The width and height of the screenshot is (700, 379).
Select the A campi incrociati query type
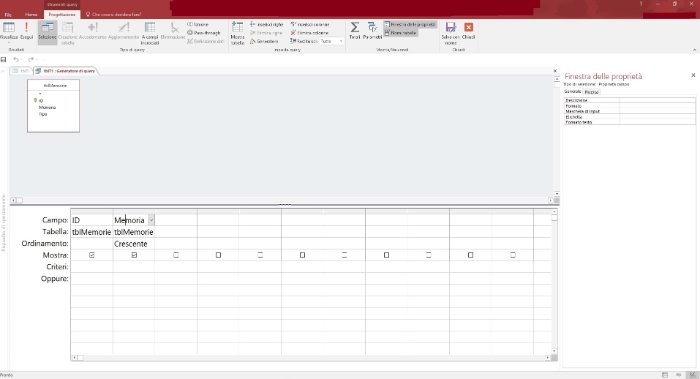coord(150,33)
